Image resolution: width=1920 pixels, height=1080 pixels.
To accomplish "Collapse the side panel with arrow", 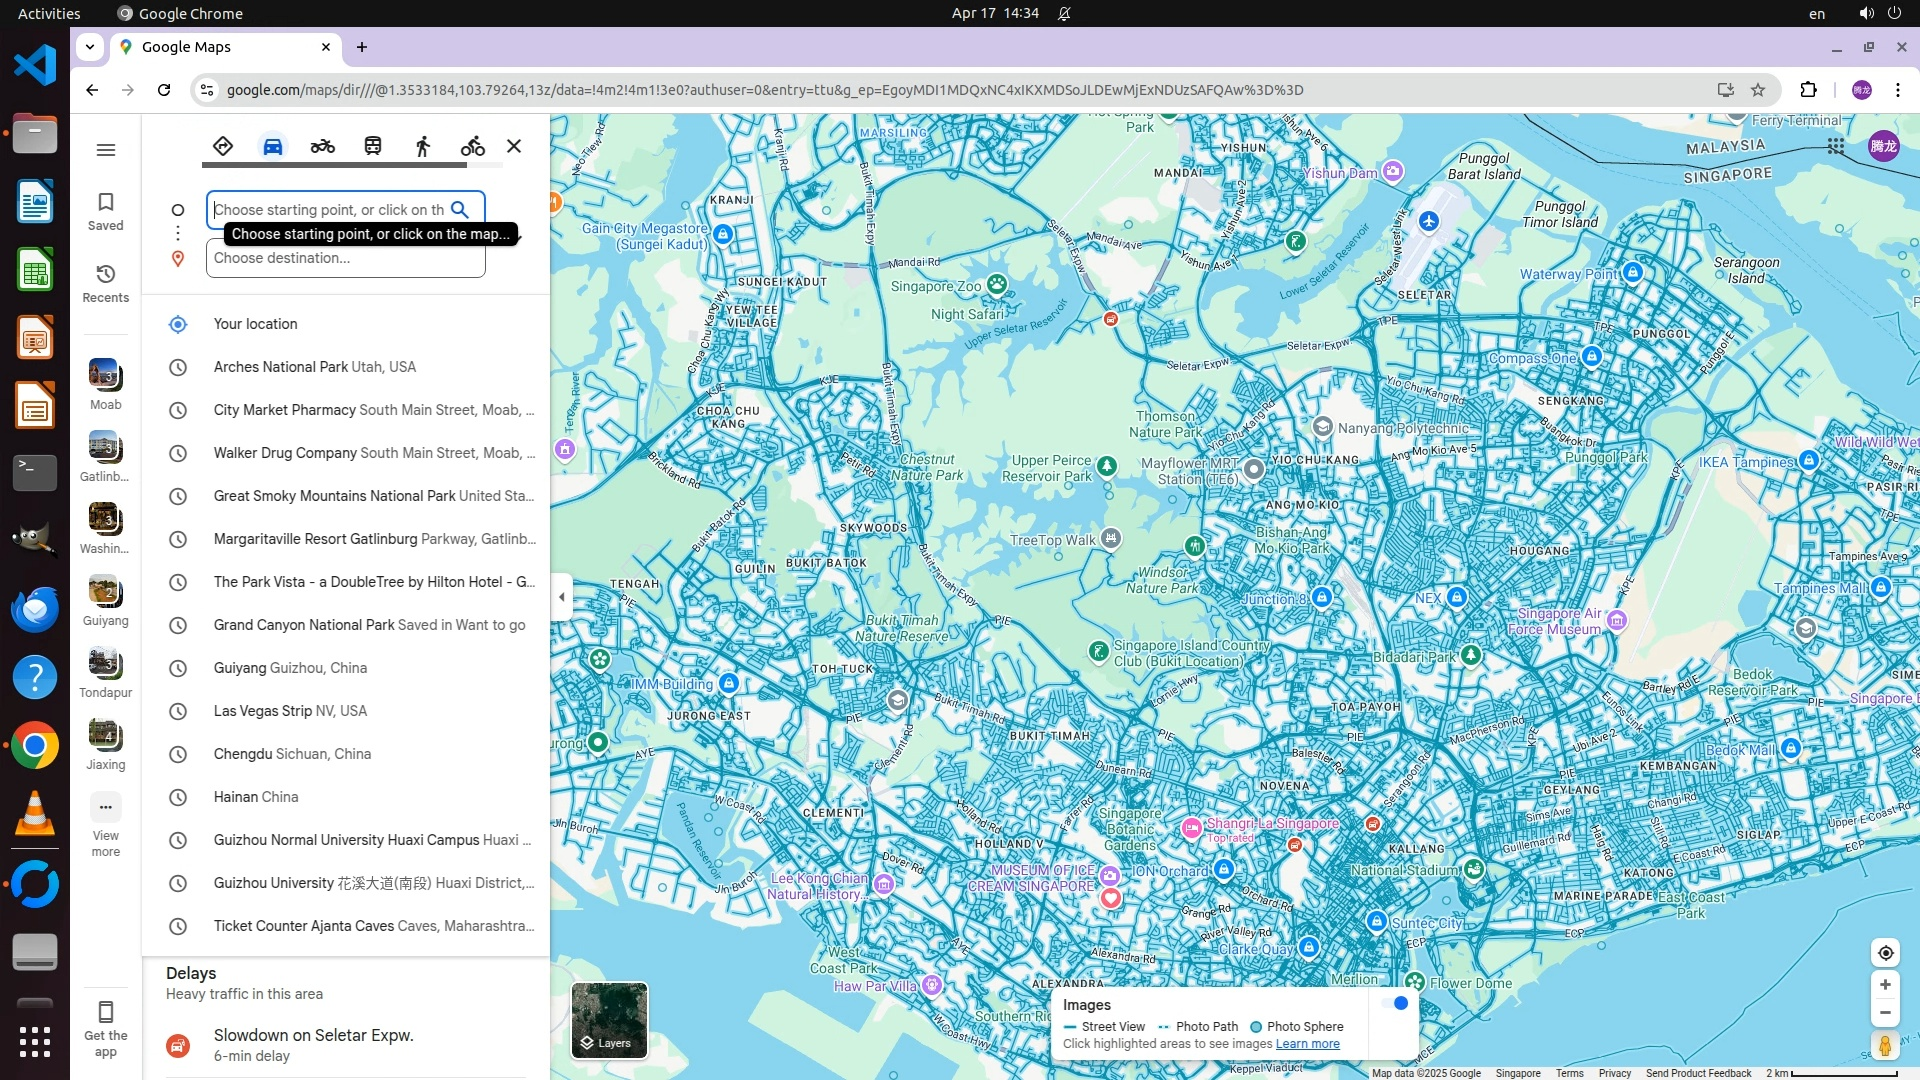I will [x=562, y=597].
